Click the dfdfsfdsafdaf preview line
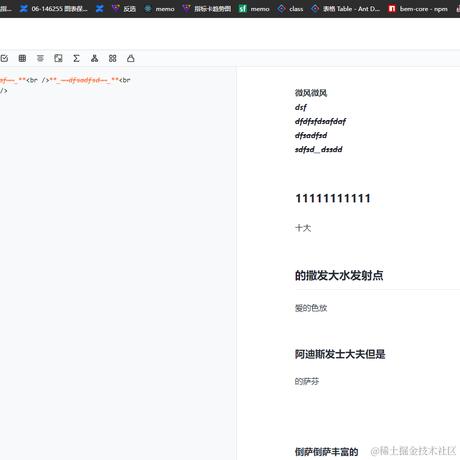The height and width of the screenshot is (460, 460). point(320,121)
